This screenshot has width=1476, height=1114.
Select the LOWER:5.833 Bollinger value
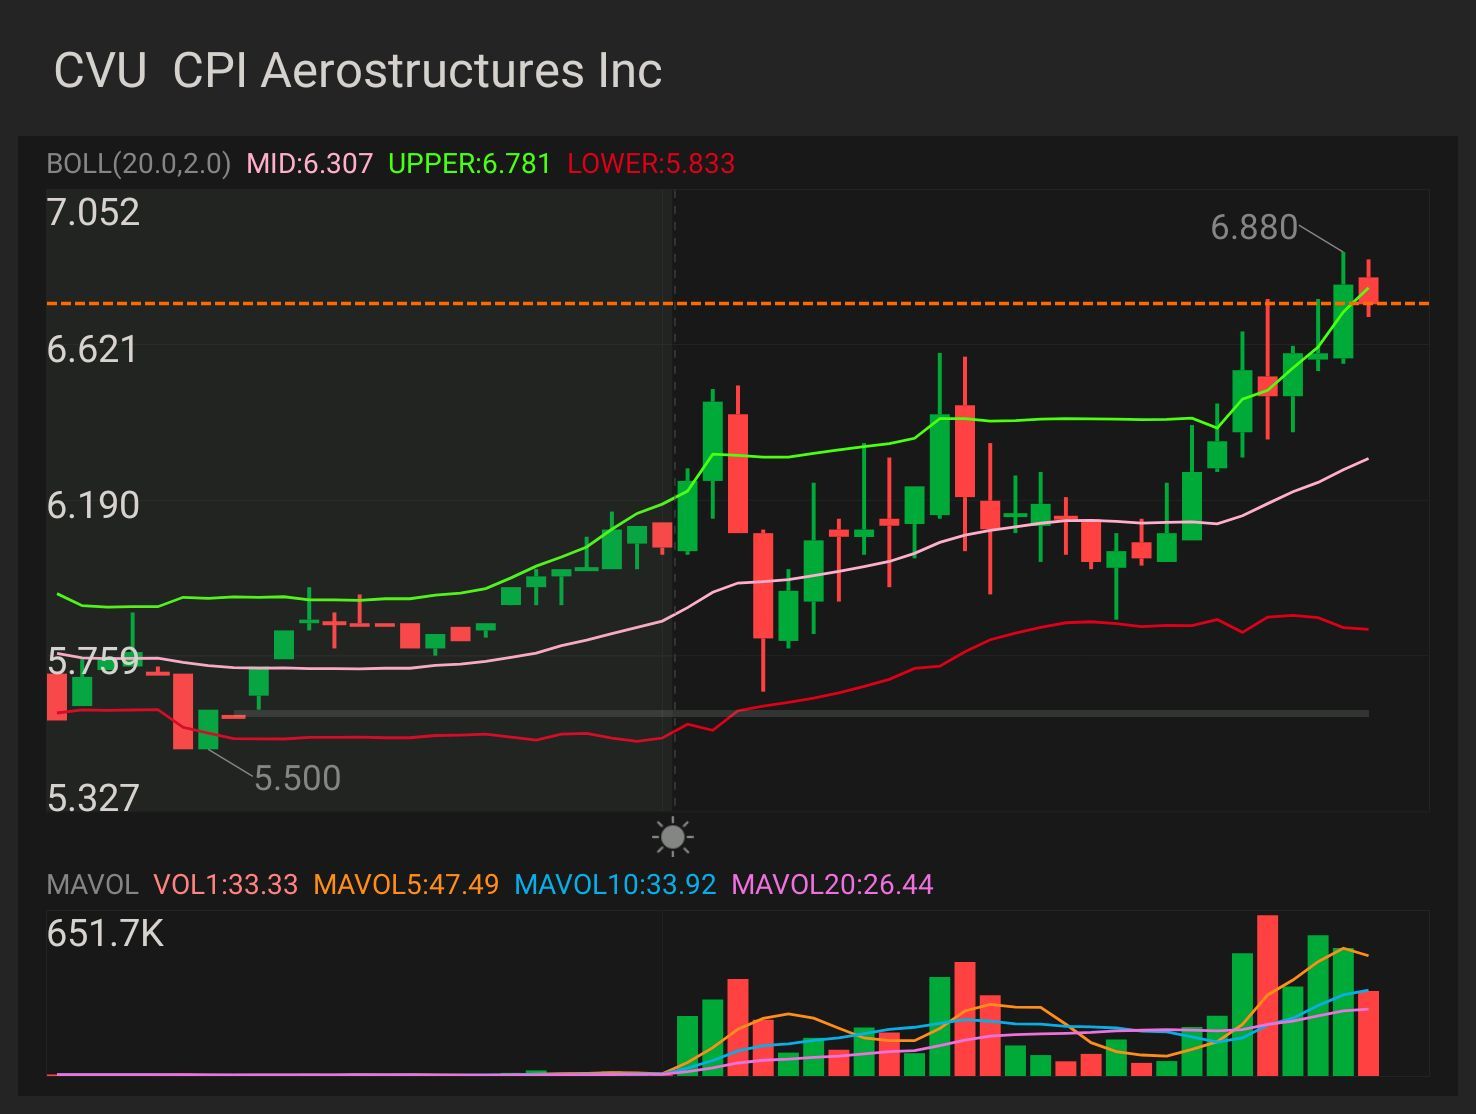point(651,164)
